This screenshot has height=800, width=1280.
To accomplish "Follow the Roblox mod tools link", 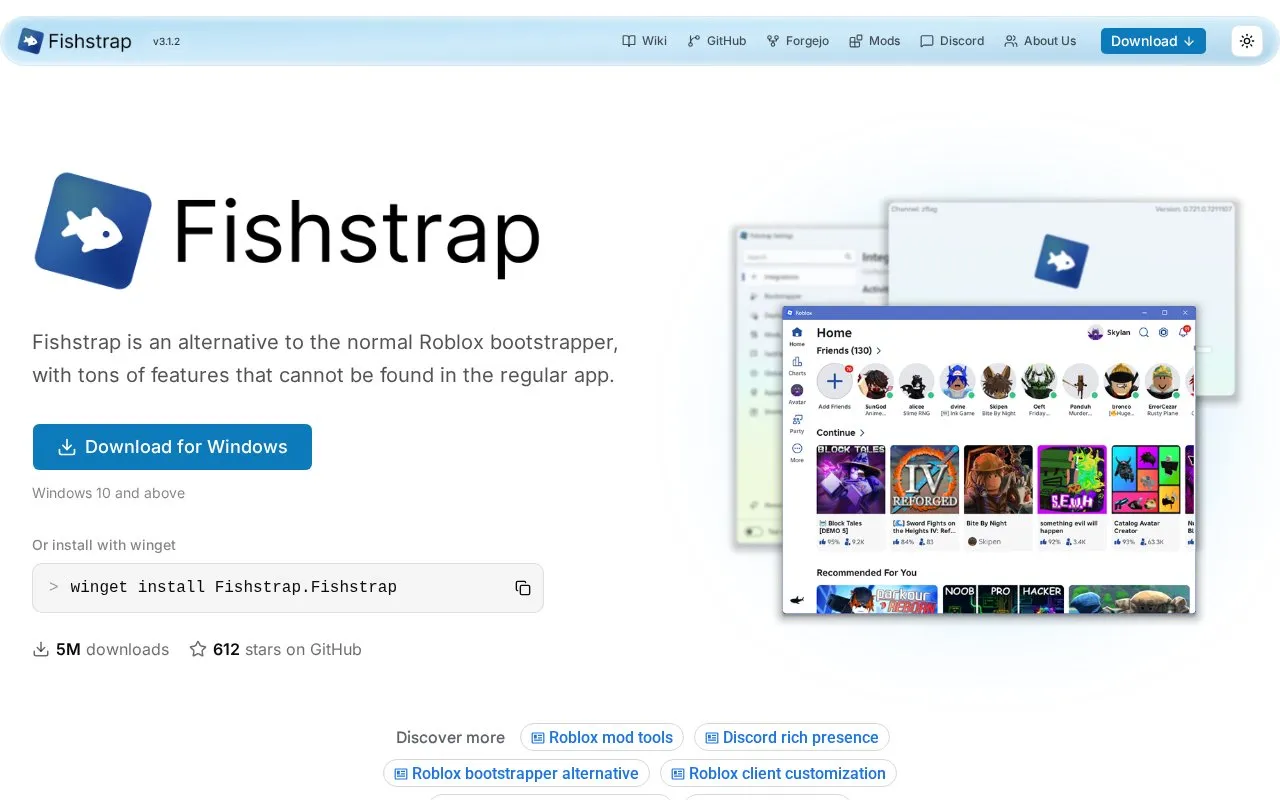I will (x=602, y=737).
